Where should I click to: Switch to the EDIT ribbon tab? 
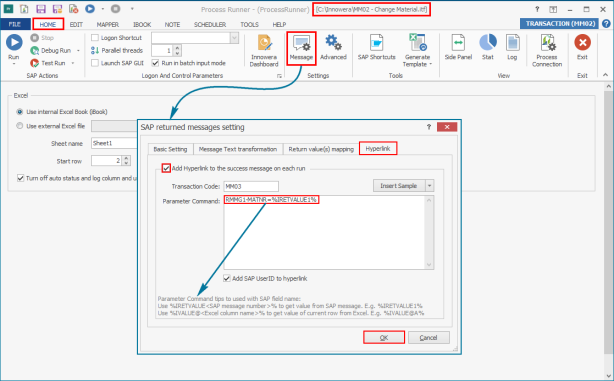pos(76,24)
